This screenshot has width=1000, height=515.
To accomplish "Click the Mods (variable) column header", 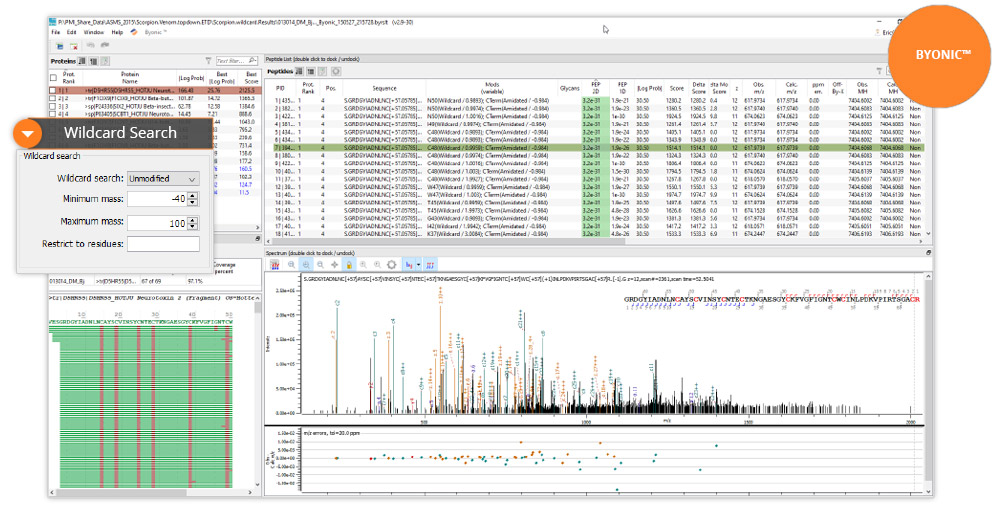I will coord(492,88).
